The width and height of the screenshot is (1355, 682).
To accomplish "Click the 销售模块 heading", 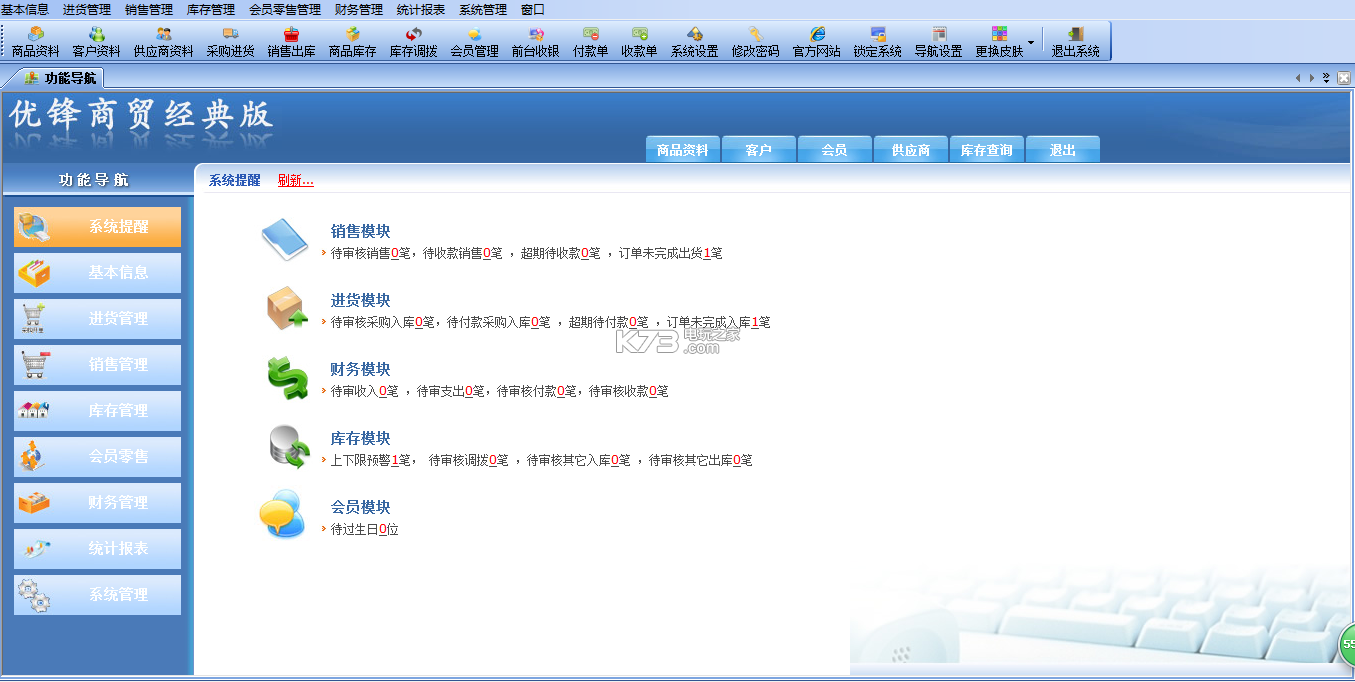I will [360, 232].
